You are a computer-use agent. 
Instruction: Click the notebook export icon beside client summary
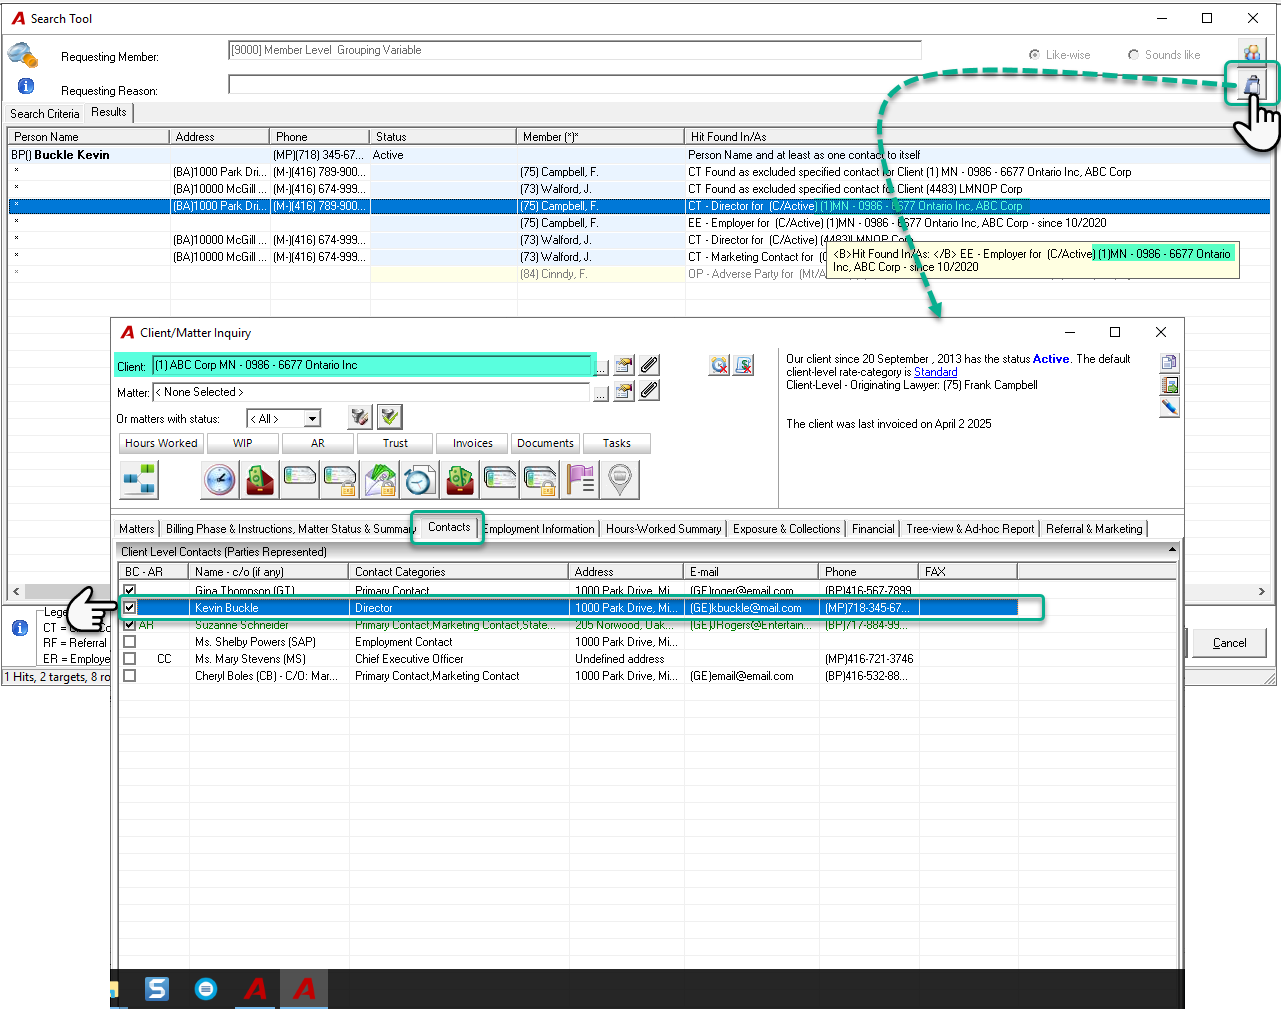pyautogui.click(x=1169, y=385)
